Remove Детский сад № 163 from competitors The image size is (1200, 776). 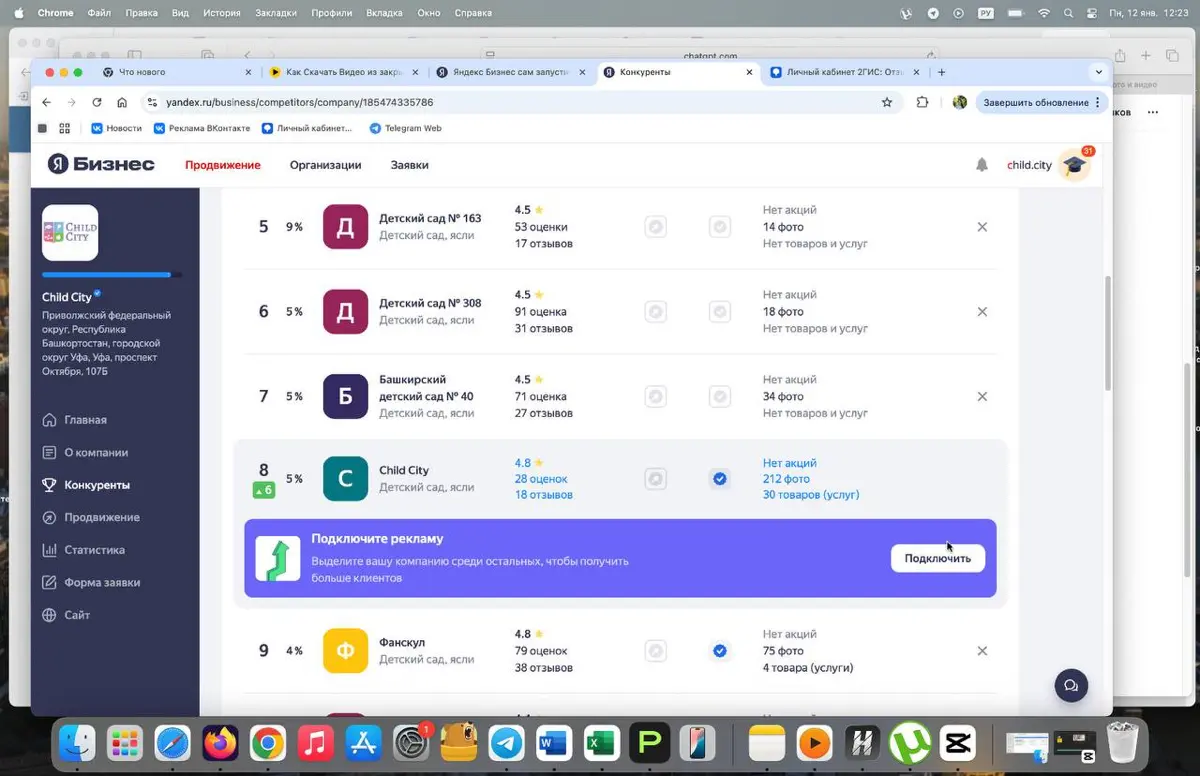click(x=982, y=227)
